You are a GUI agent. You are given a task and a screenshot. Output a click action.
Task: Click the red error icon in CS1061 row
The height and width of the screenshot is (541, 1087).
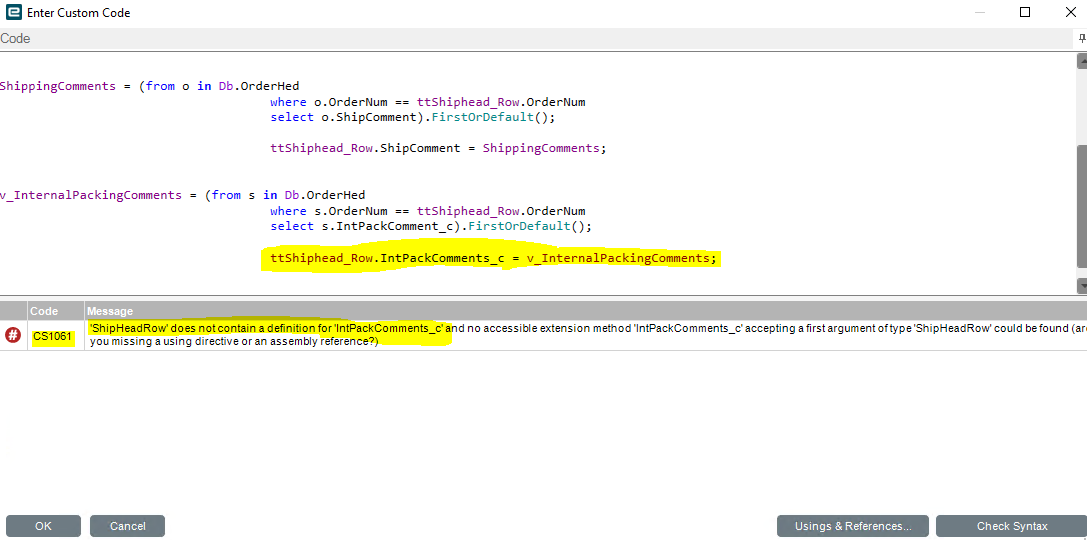[12, 335]
